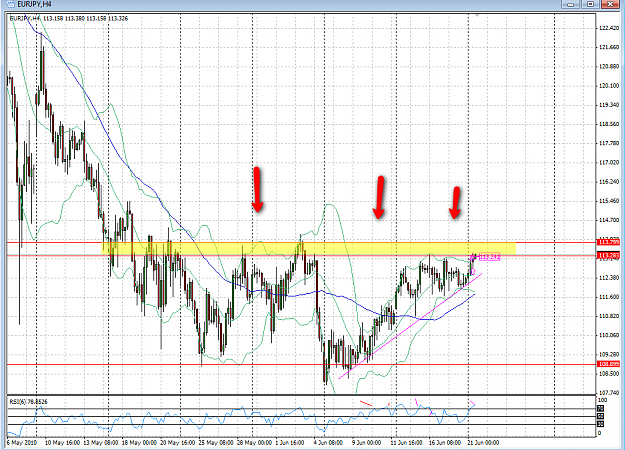The image size is (625, 450).
Task: Restore down the EURJPY,H4 chart window
Action: coord(590,4)
